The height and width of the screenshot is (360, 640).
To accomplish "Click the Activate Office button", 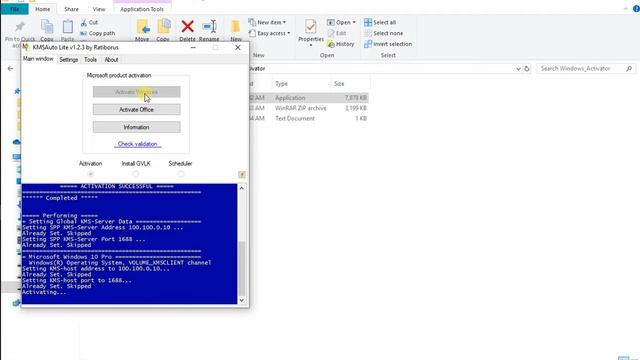I will 136,109.
